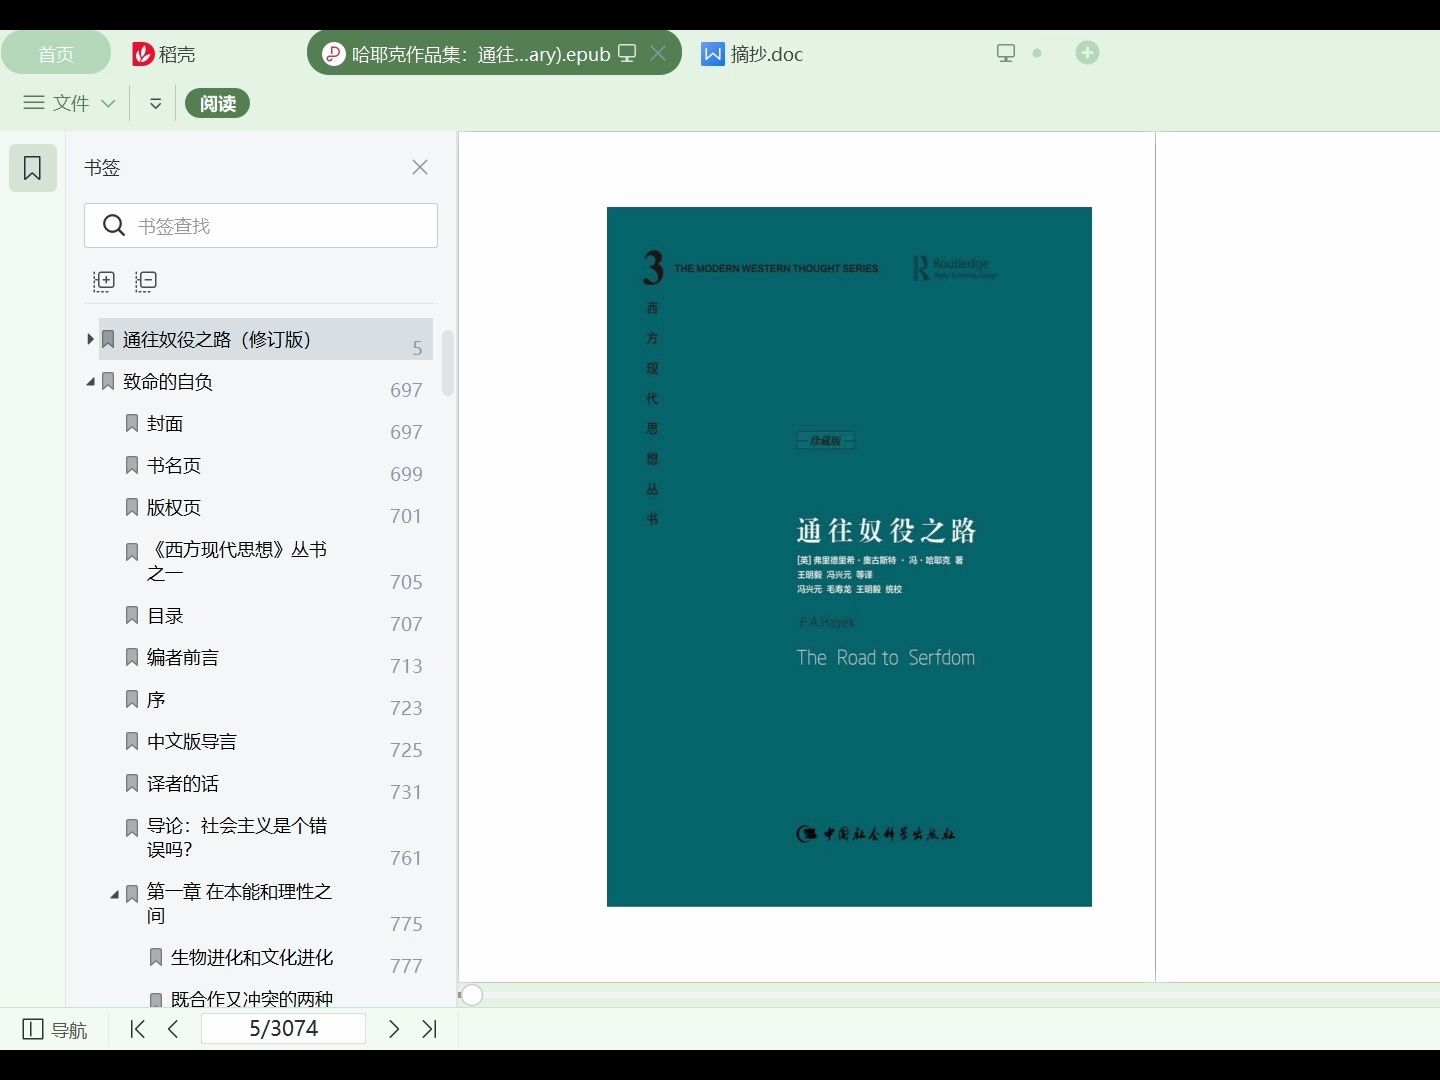Viewport: 1440px width, 1080px height.
Task: Click the Word icon on 摘抄.doc tab
Action: tap(712, 54)
